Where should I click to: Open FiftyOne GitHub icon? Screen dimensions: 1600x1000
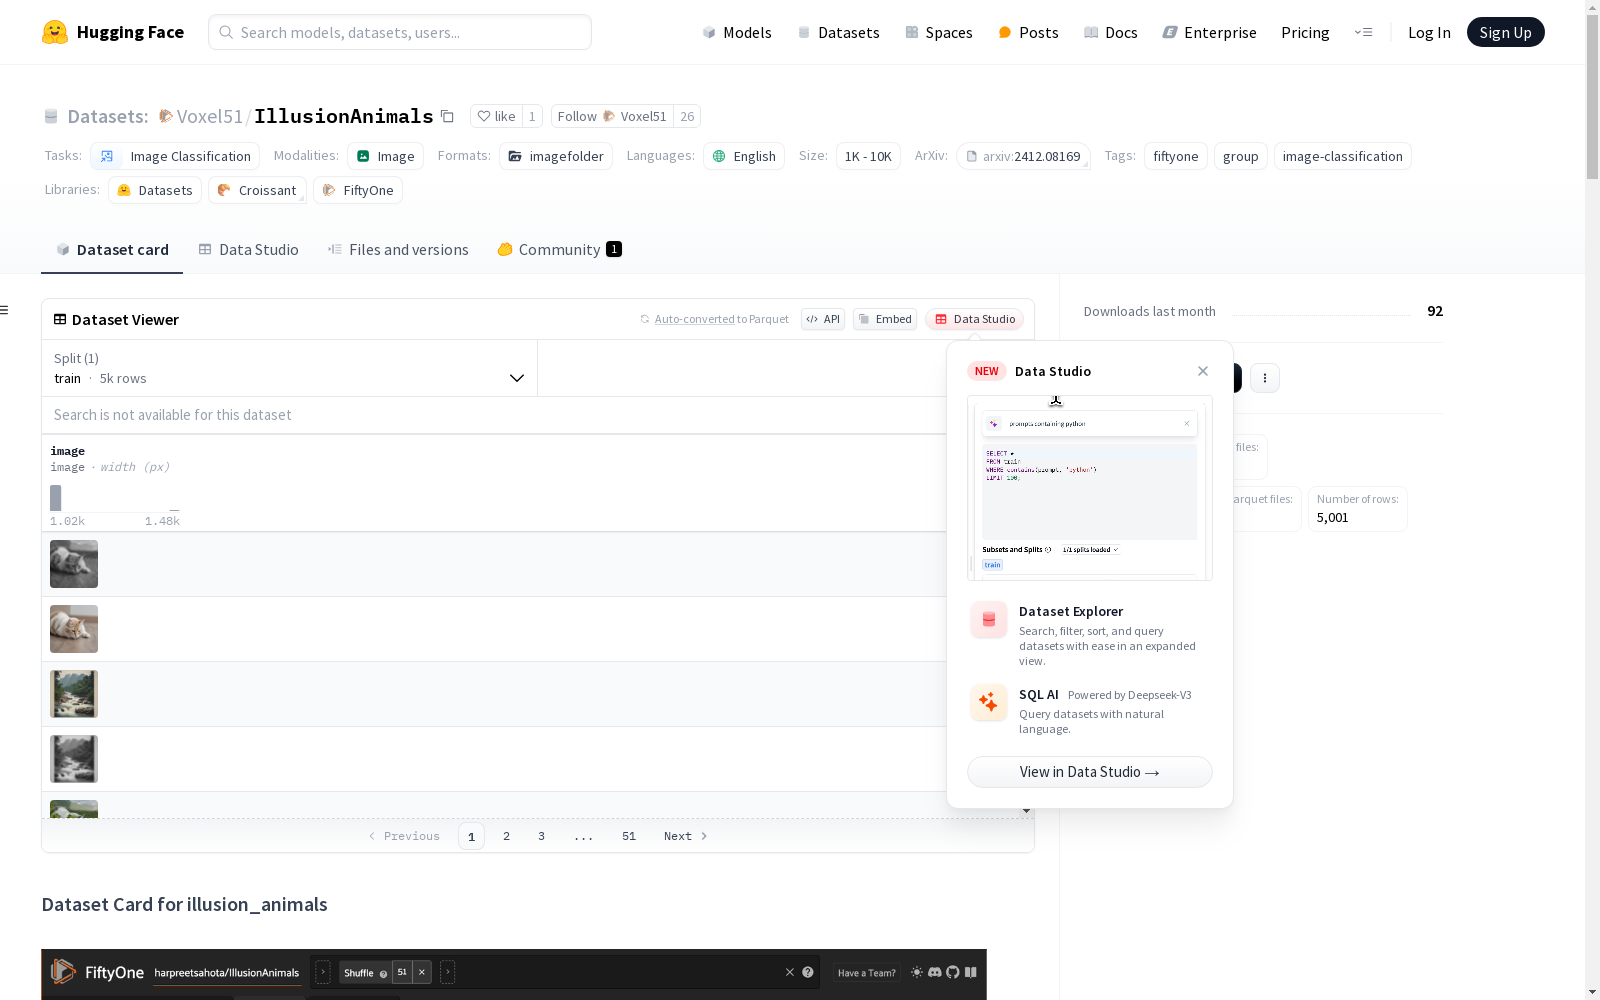click(x=953, y=972)
